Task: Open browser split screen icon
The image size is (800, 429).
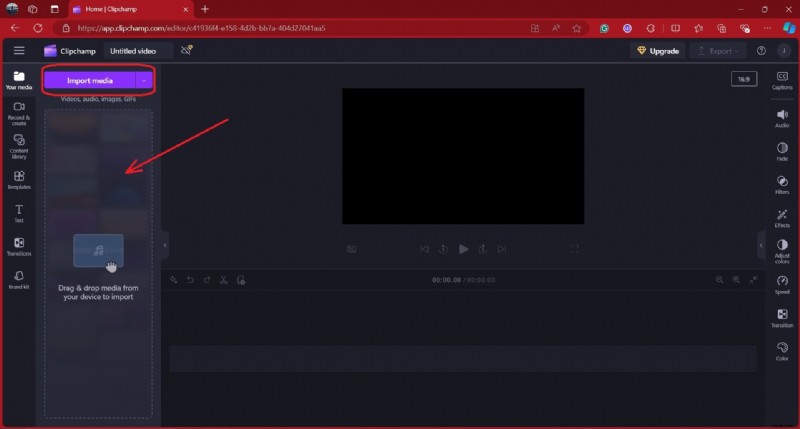Action: (x=675, y=28)
